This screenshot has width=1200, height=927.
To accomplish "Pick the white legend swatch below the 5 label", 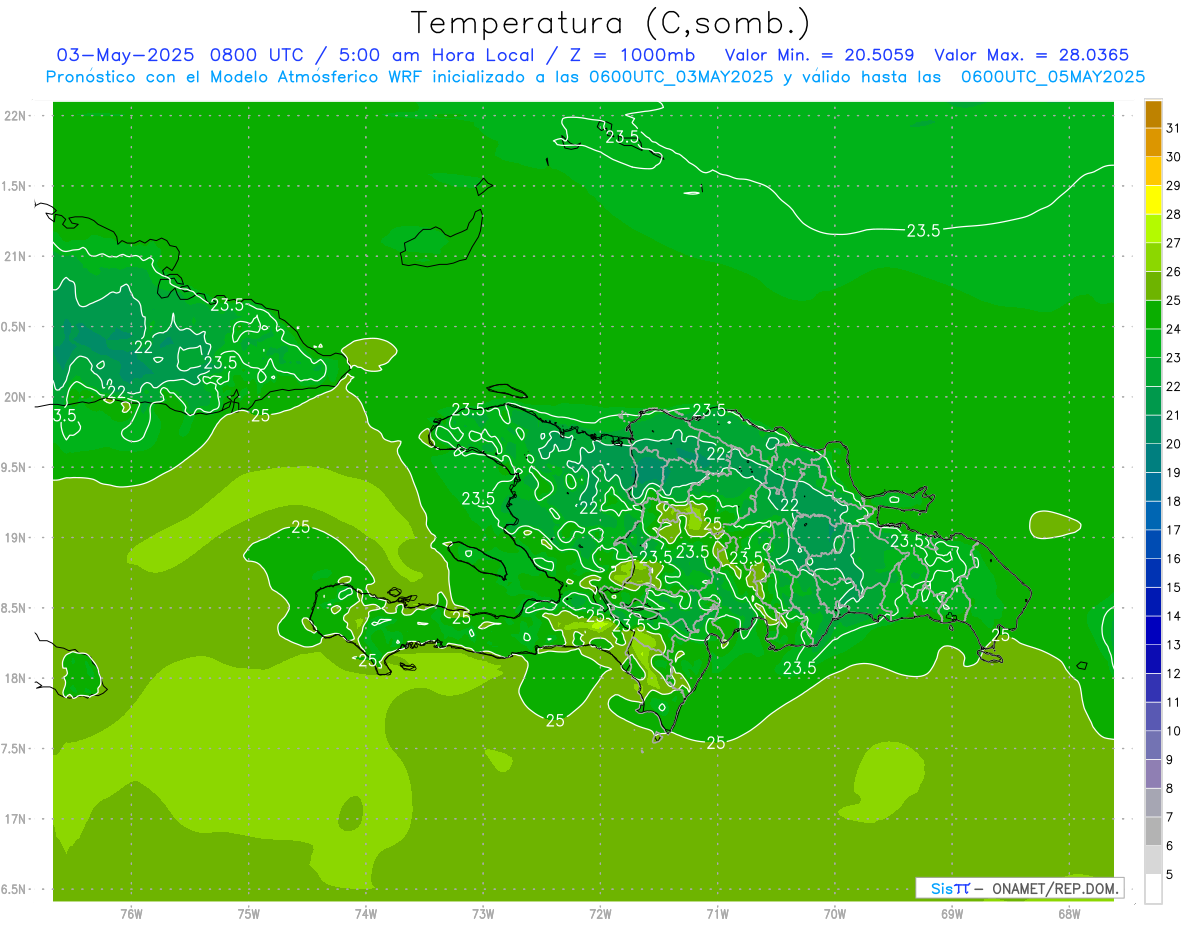I will (1153, 888).
